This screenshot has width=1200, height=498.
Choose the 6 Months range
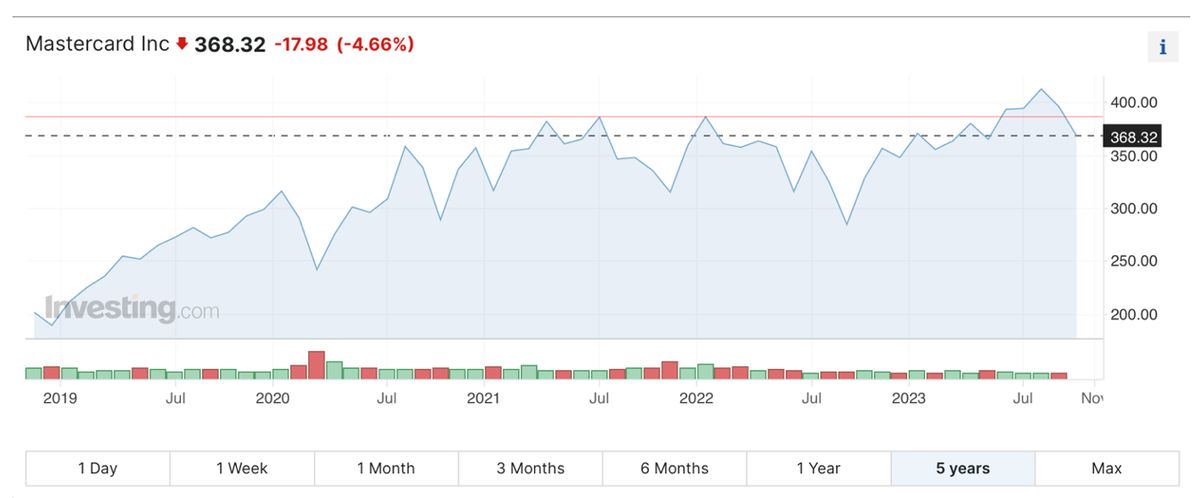click(674, 468)
